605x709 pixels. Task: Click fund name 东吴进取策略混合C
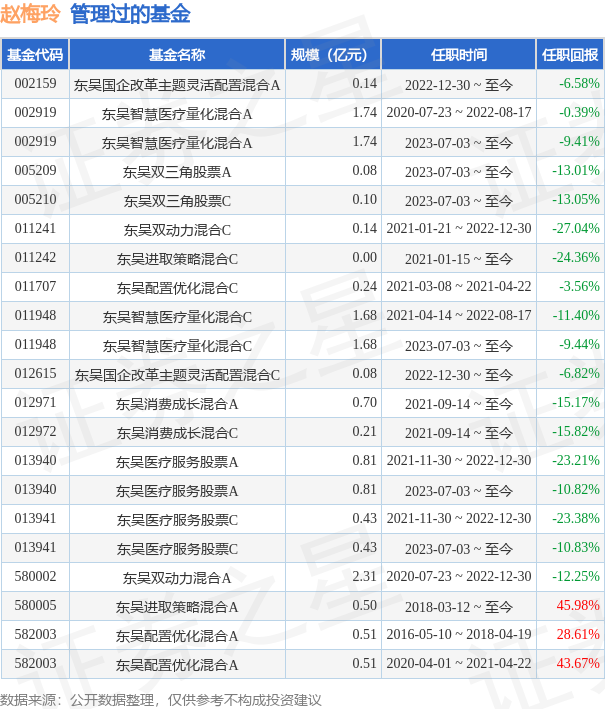(x=177, y=259)
